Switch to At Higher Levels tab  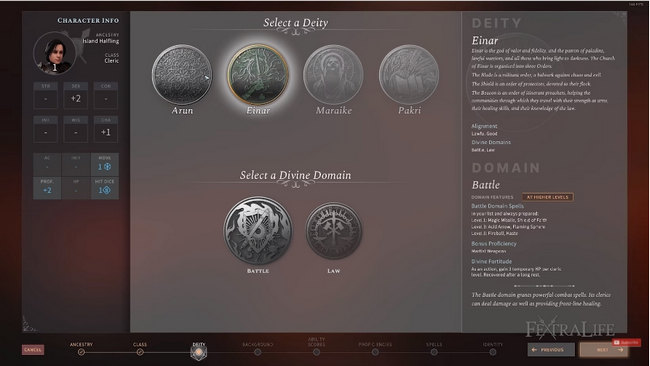pos(548,197)
